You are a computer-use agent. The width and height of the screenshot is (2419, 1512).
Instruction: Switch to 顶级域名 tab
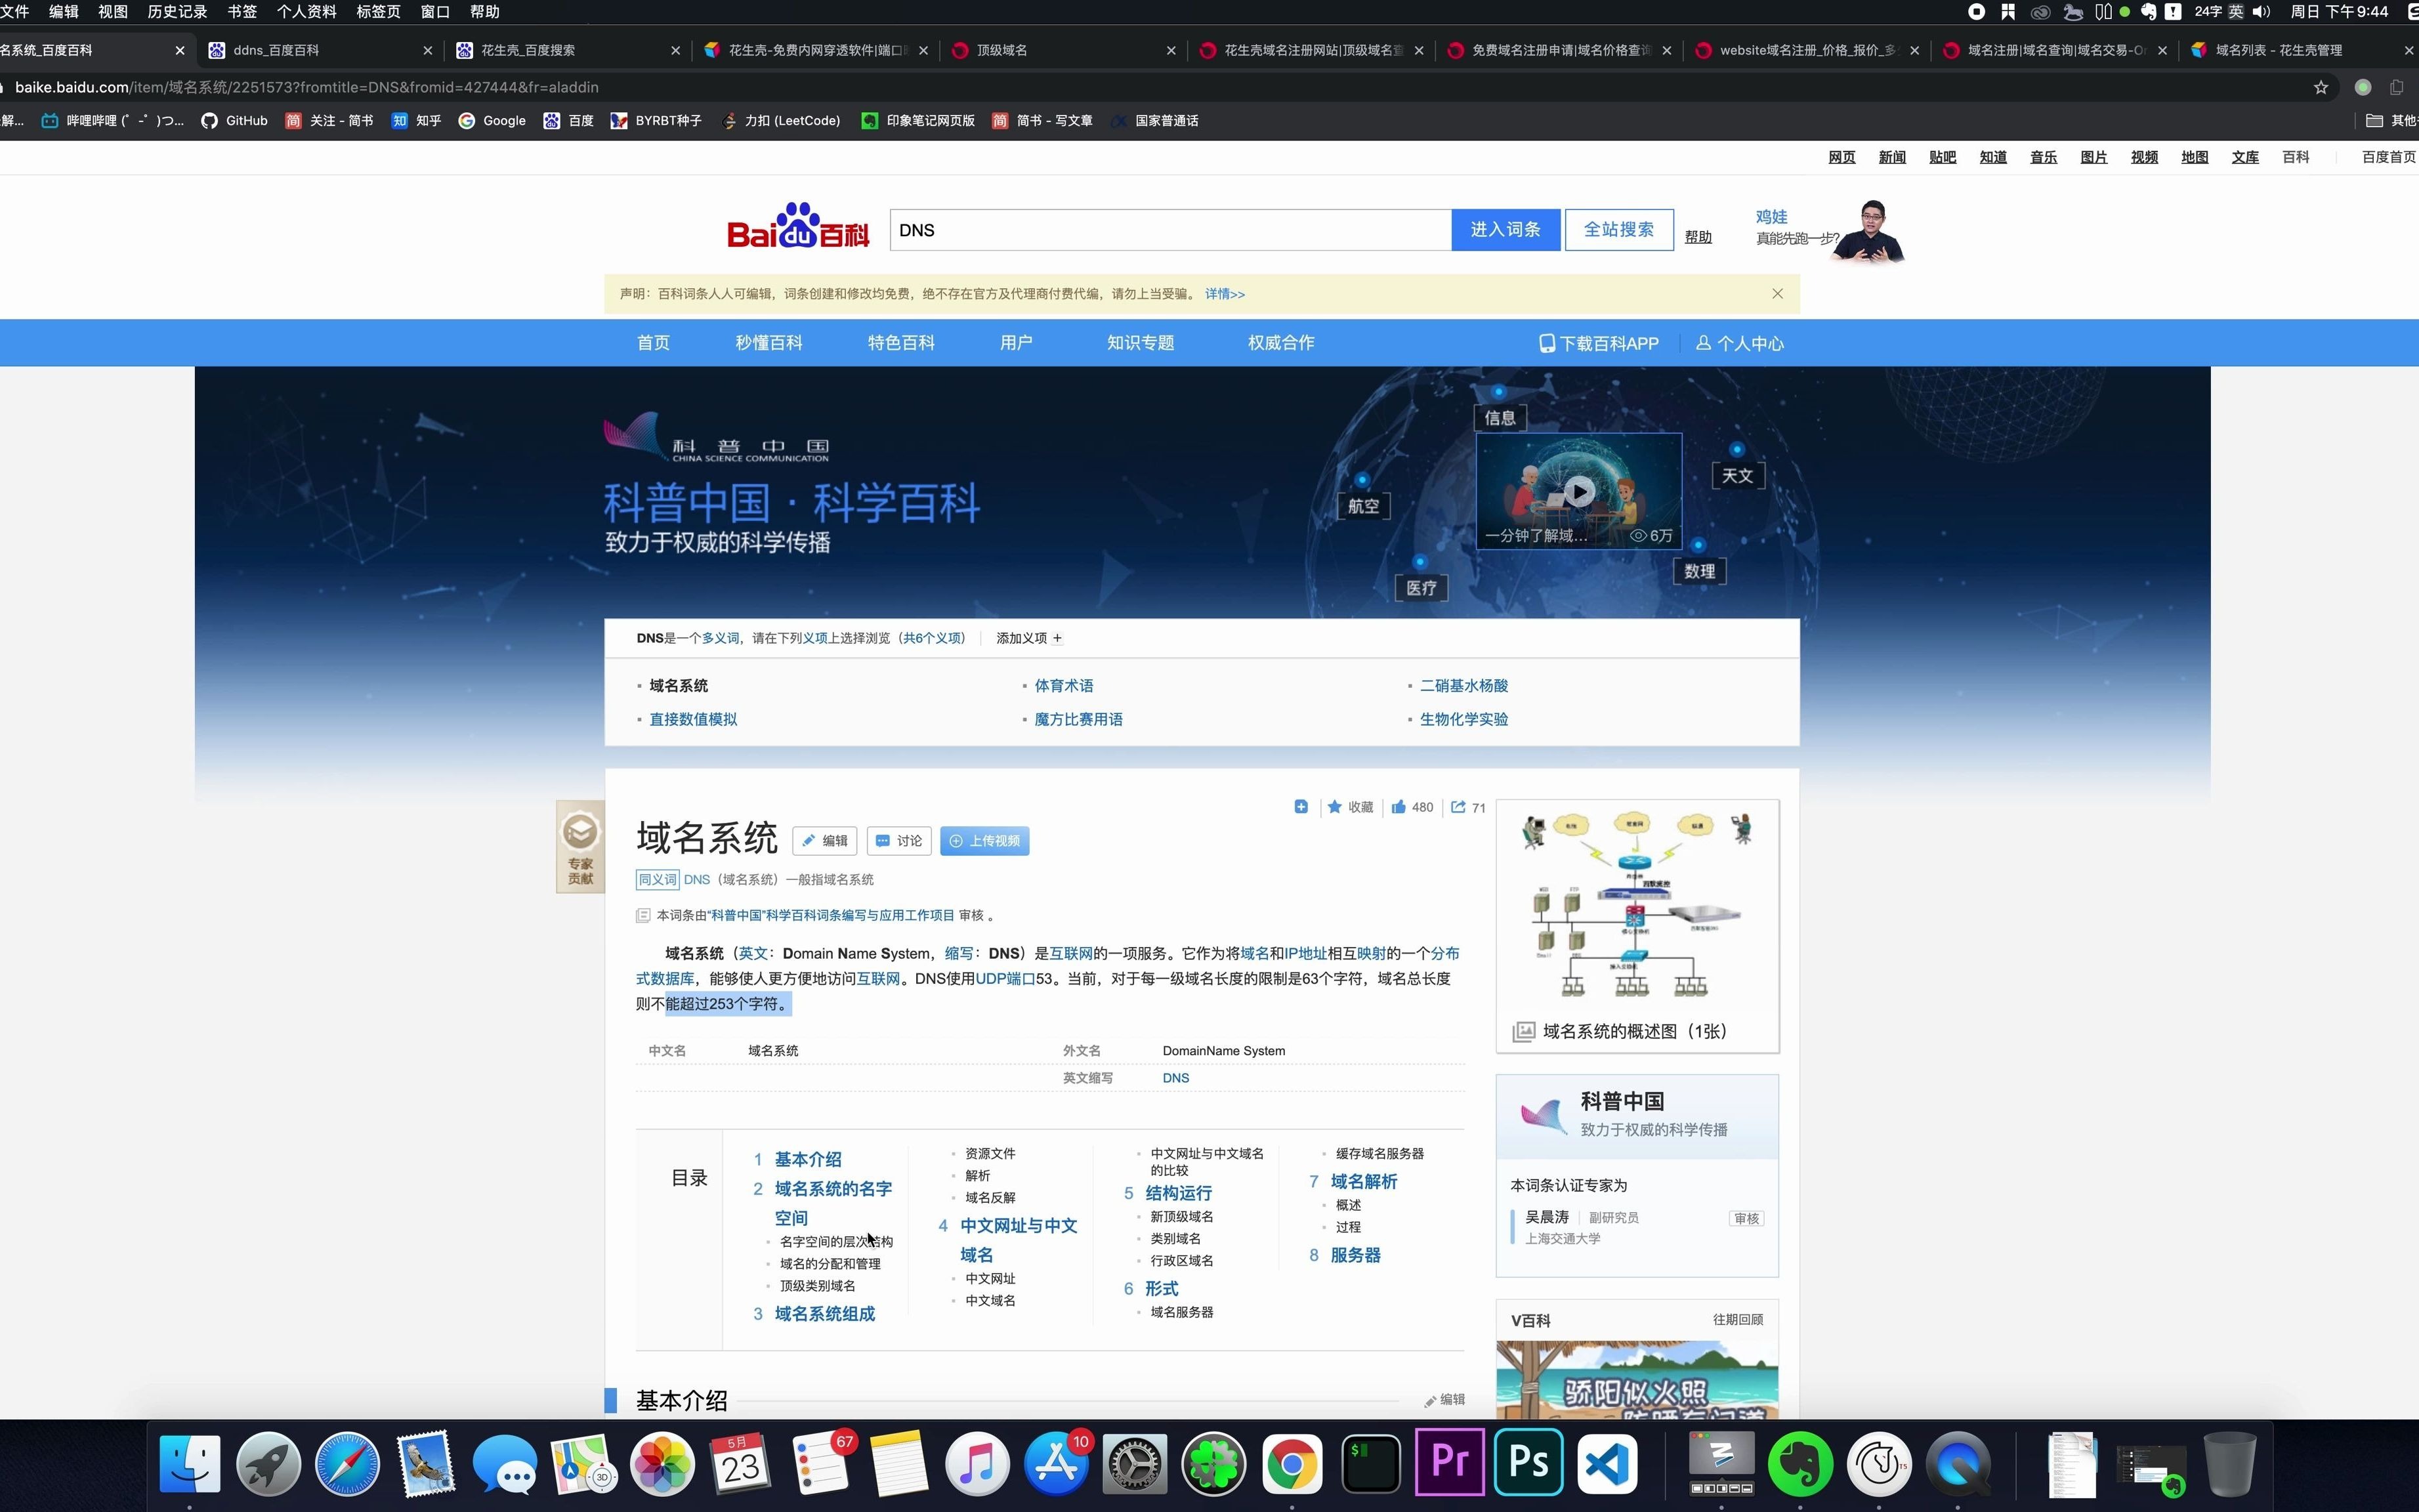[1062, 50]
